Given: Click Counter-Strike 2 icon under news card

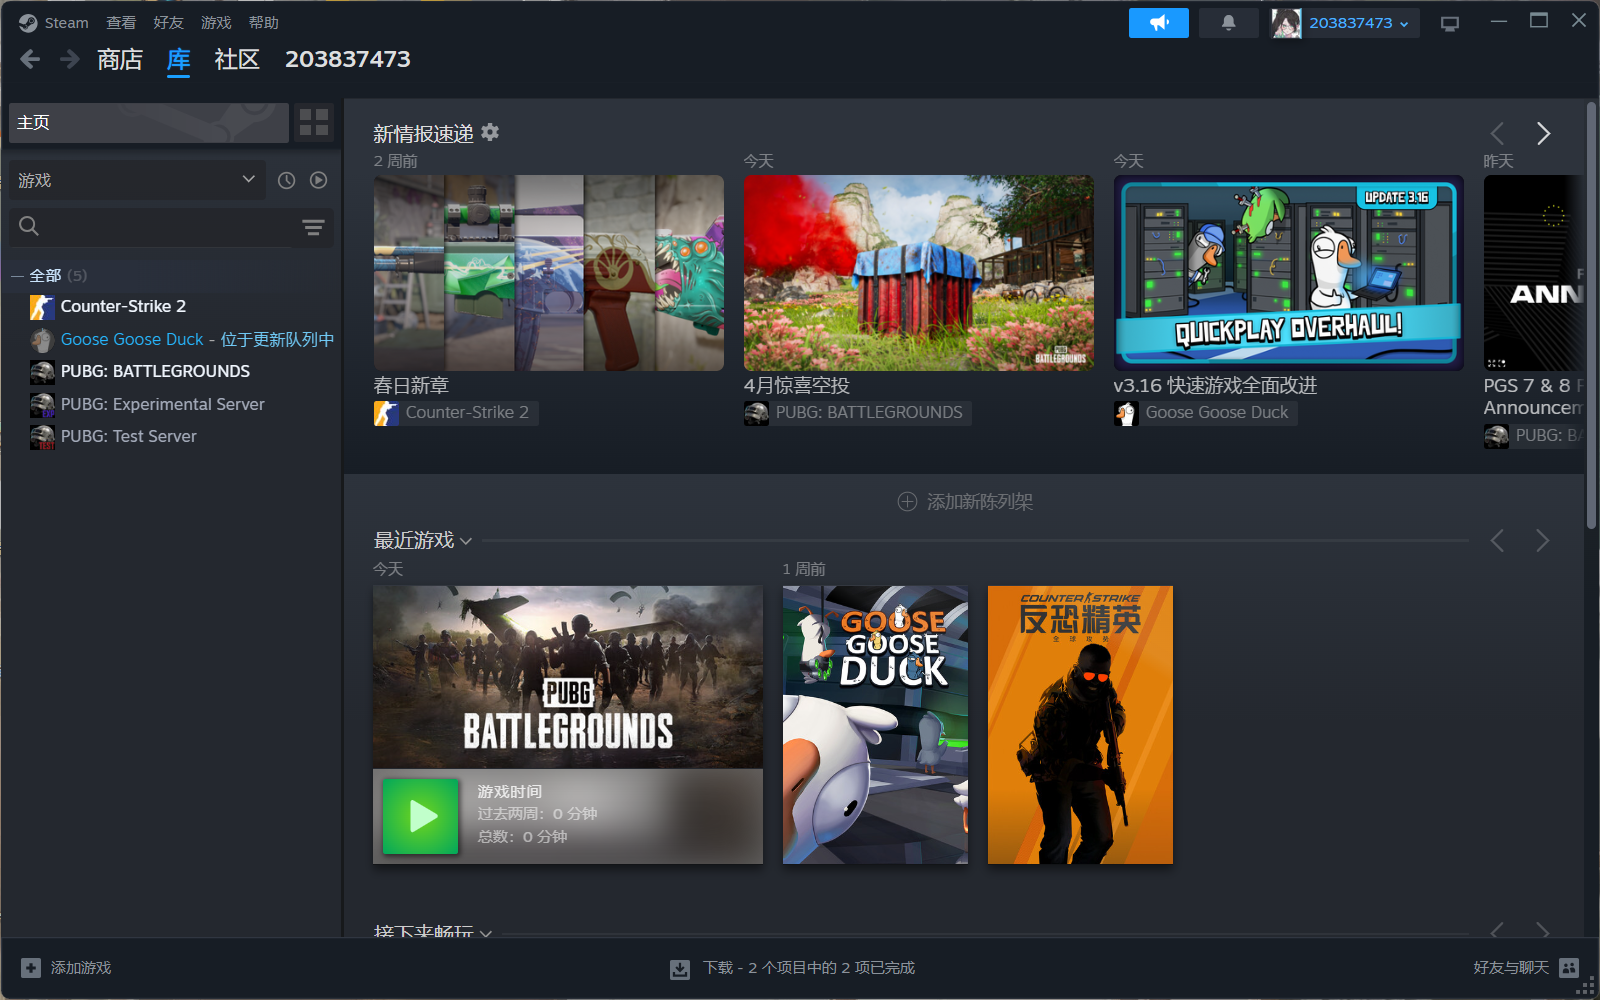Looking at the screenshot, I should [x=386, y=413].
